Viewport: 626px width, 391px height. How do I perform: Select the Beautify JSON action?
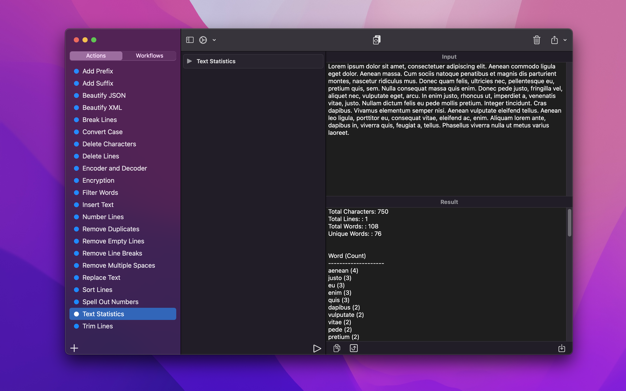click(123, 95)
